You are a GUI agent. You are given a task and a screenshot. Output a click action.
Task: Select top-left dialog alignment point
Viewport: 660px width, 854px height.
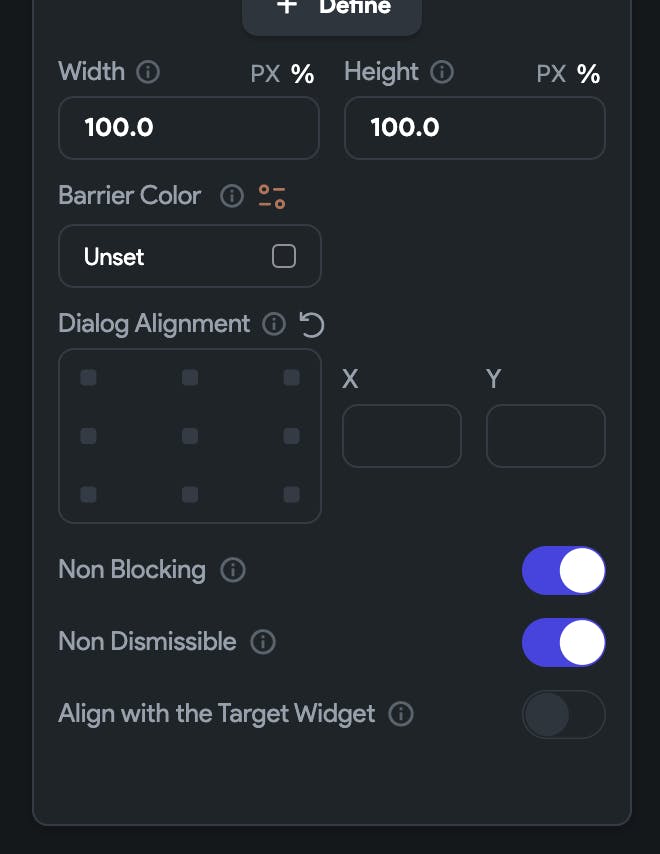pyautogui.click(x=89, y=378)
